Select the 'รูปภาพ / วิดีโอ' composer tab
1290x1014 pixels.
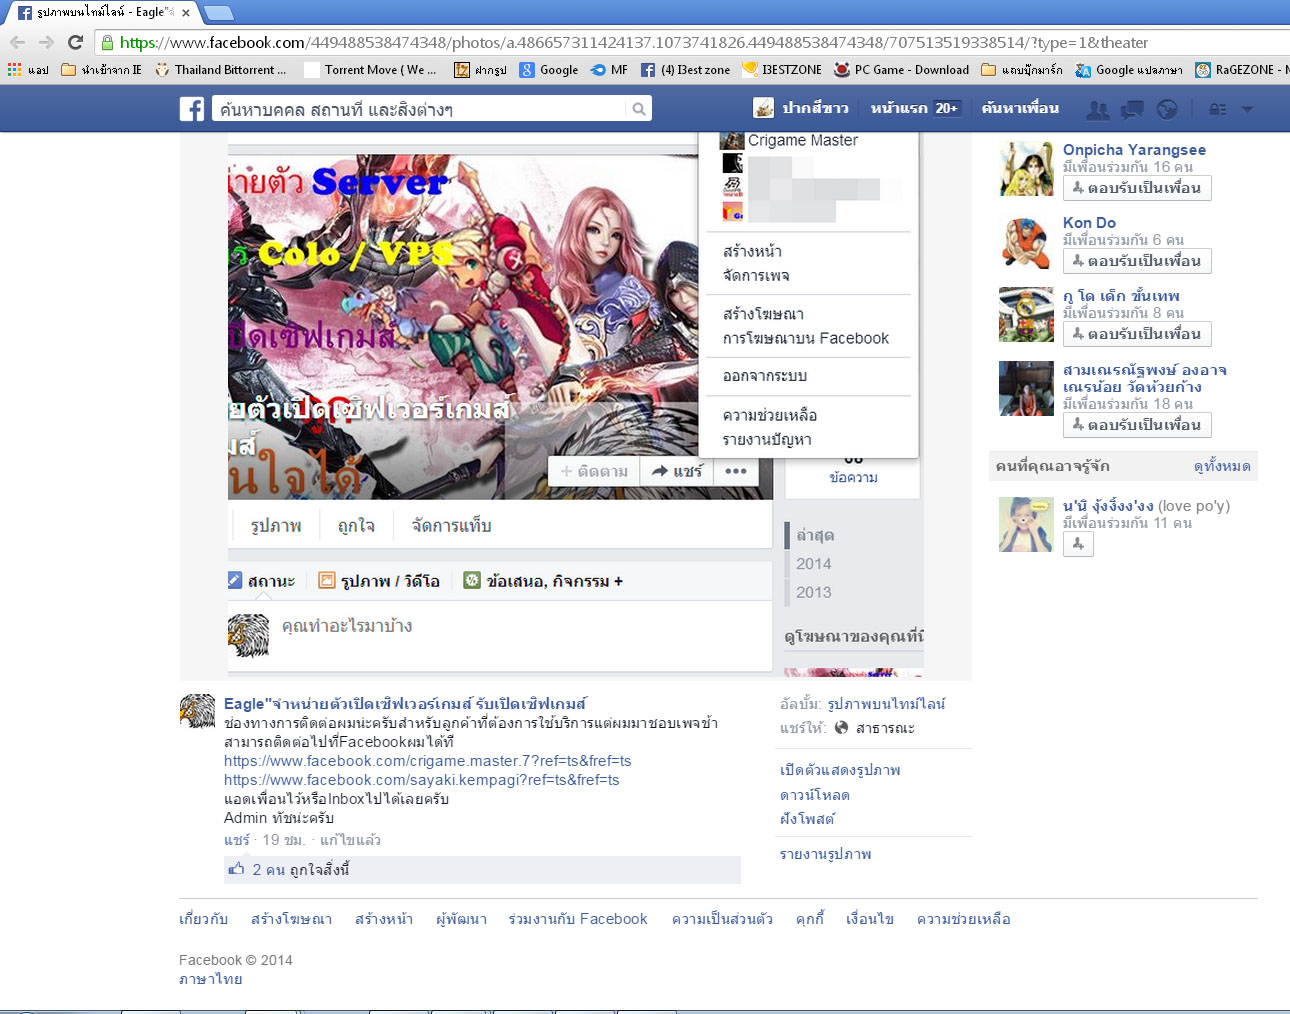click(x=379, y=581)
